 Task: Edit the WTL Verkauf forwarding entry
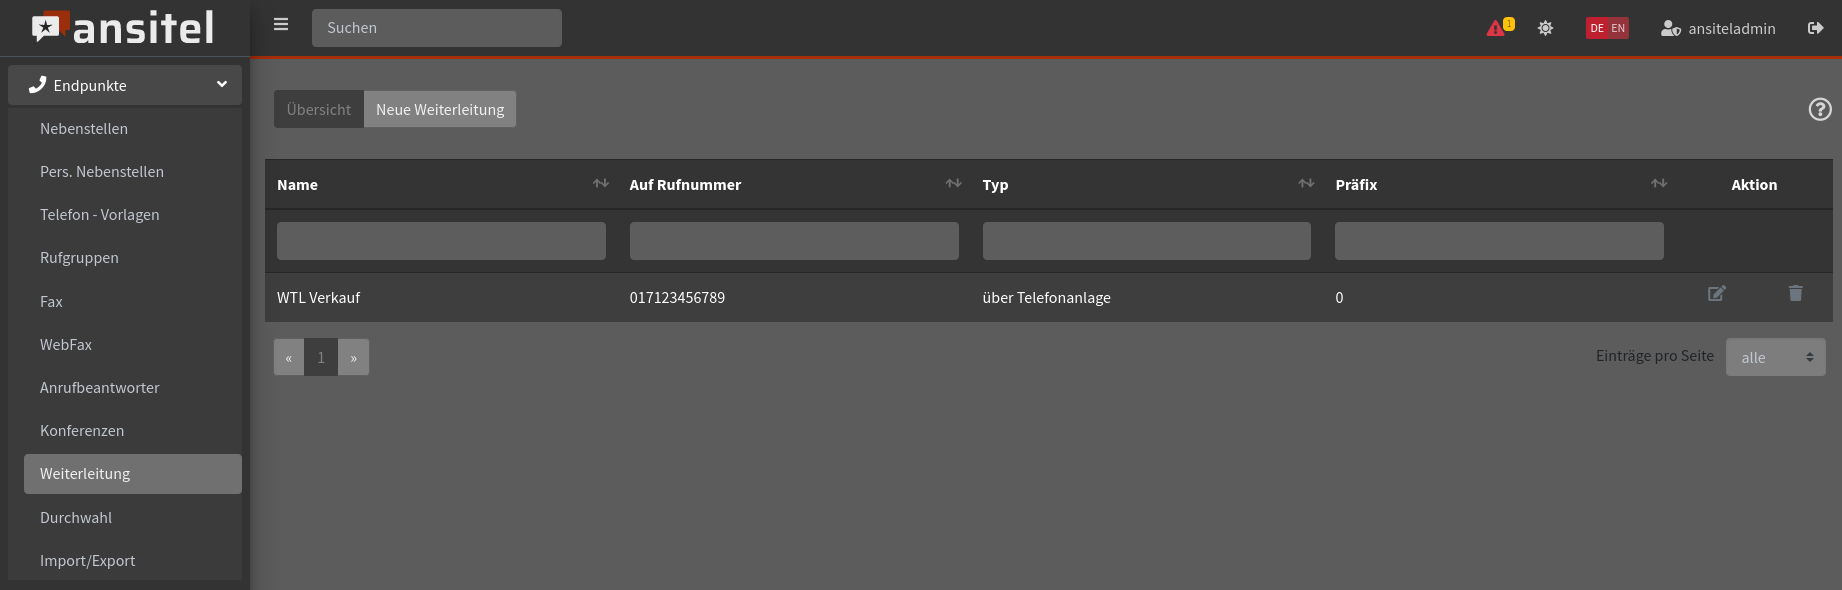(1716, 294)
